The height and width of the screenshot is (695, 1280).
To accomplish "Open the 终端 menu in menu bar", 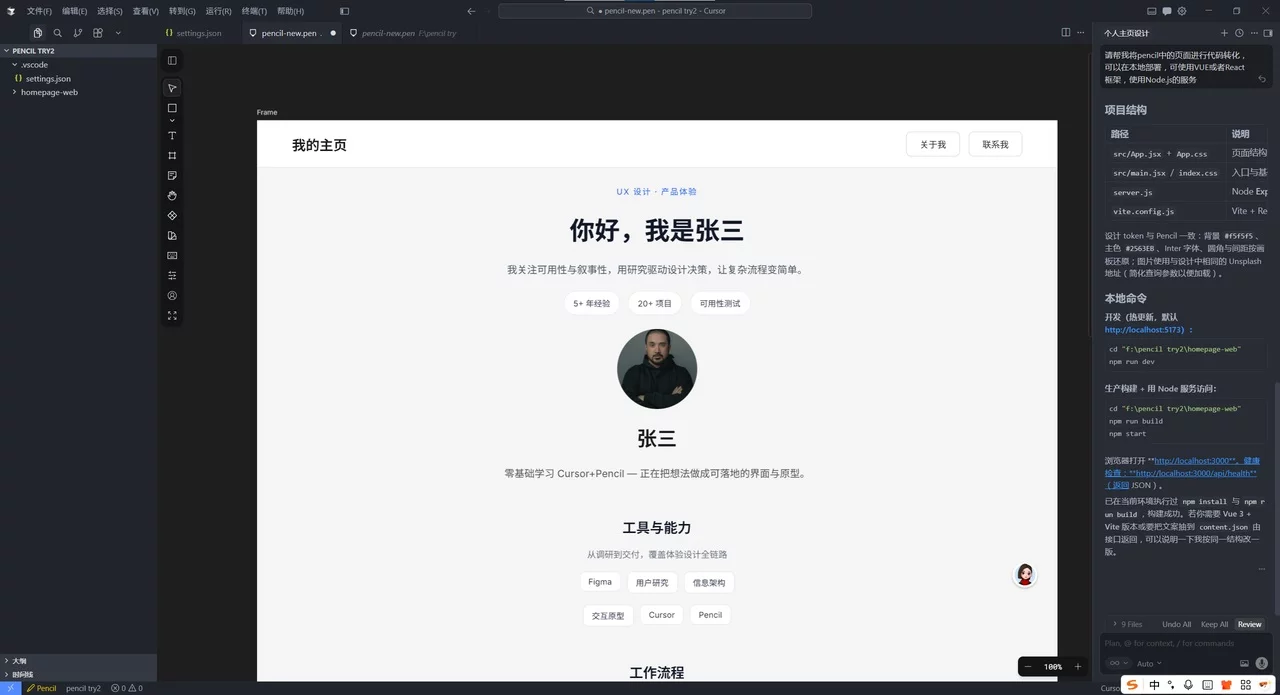I will click(254, 11).
